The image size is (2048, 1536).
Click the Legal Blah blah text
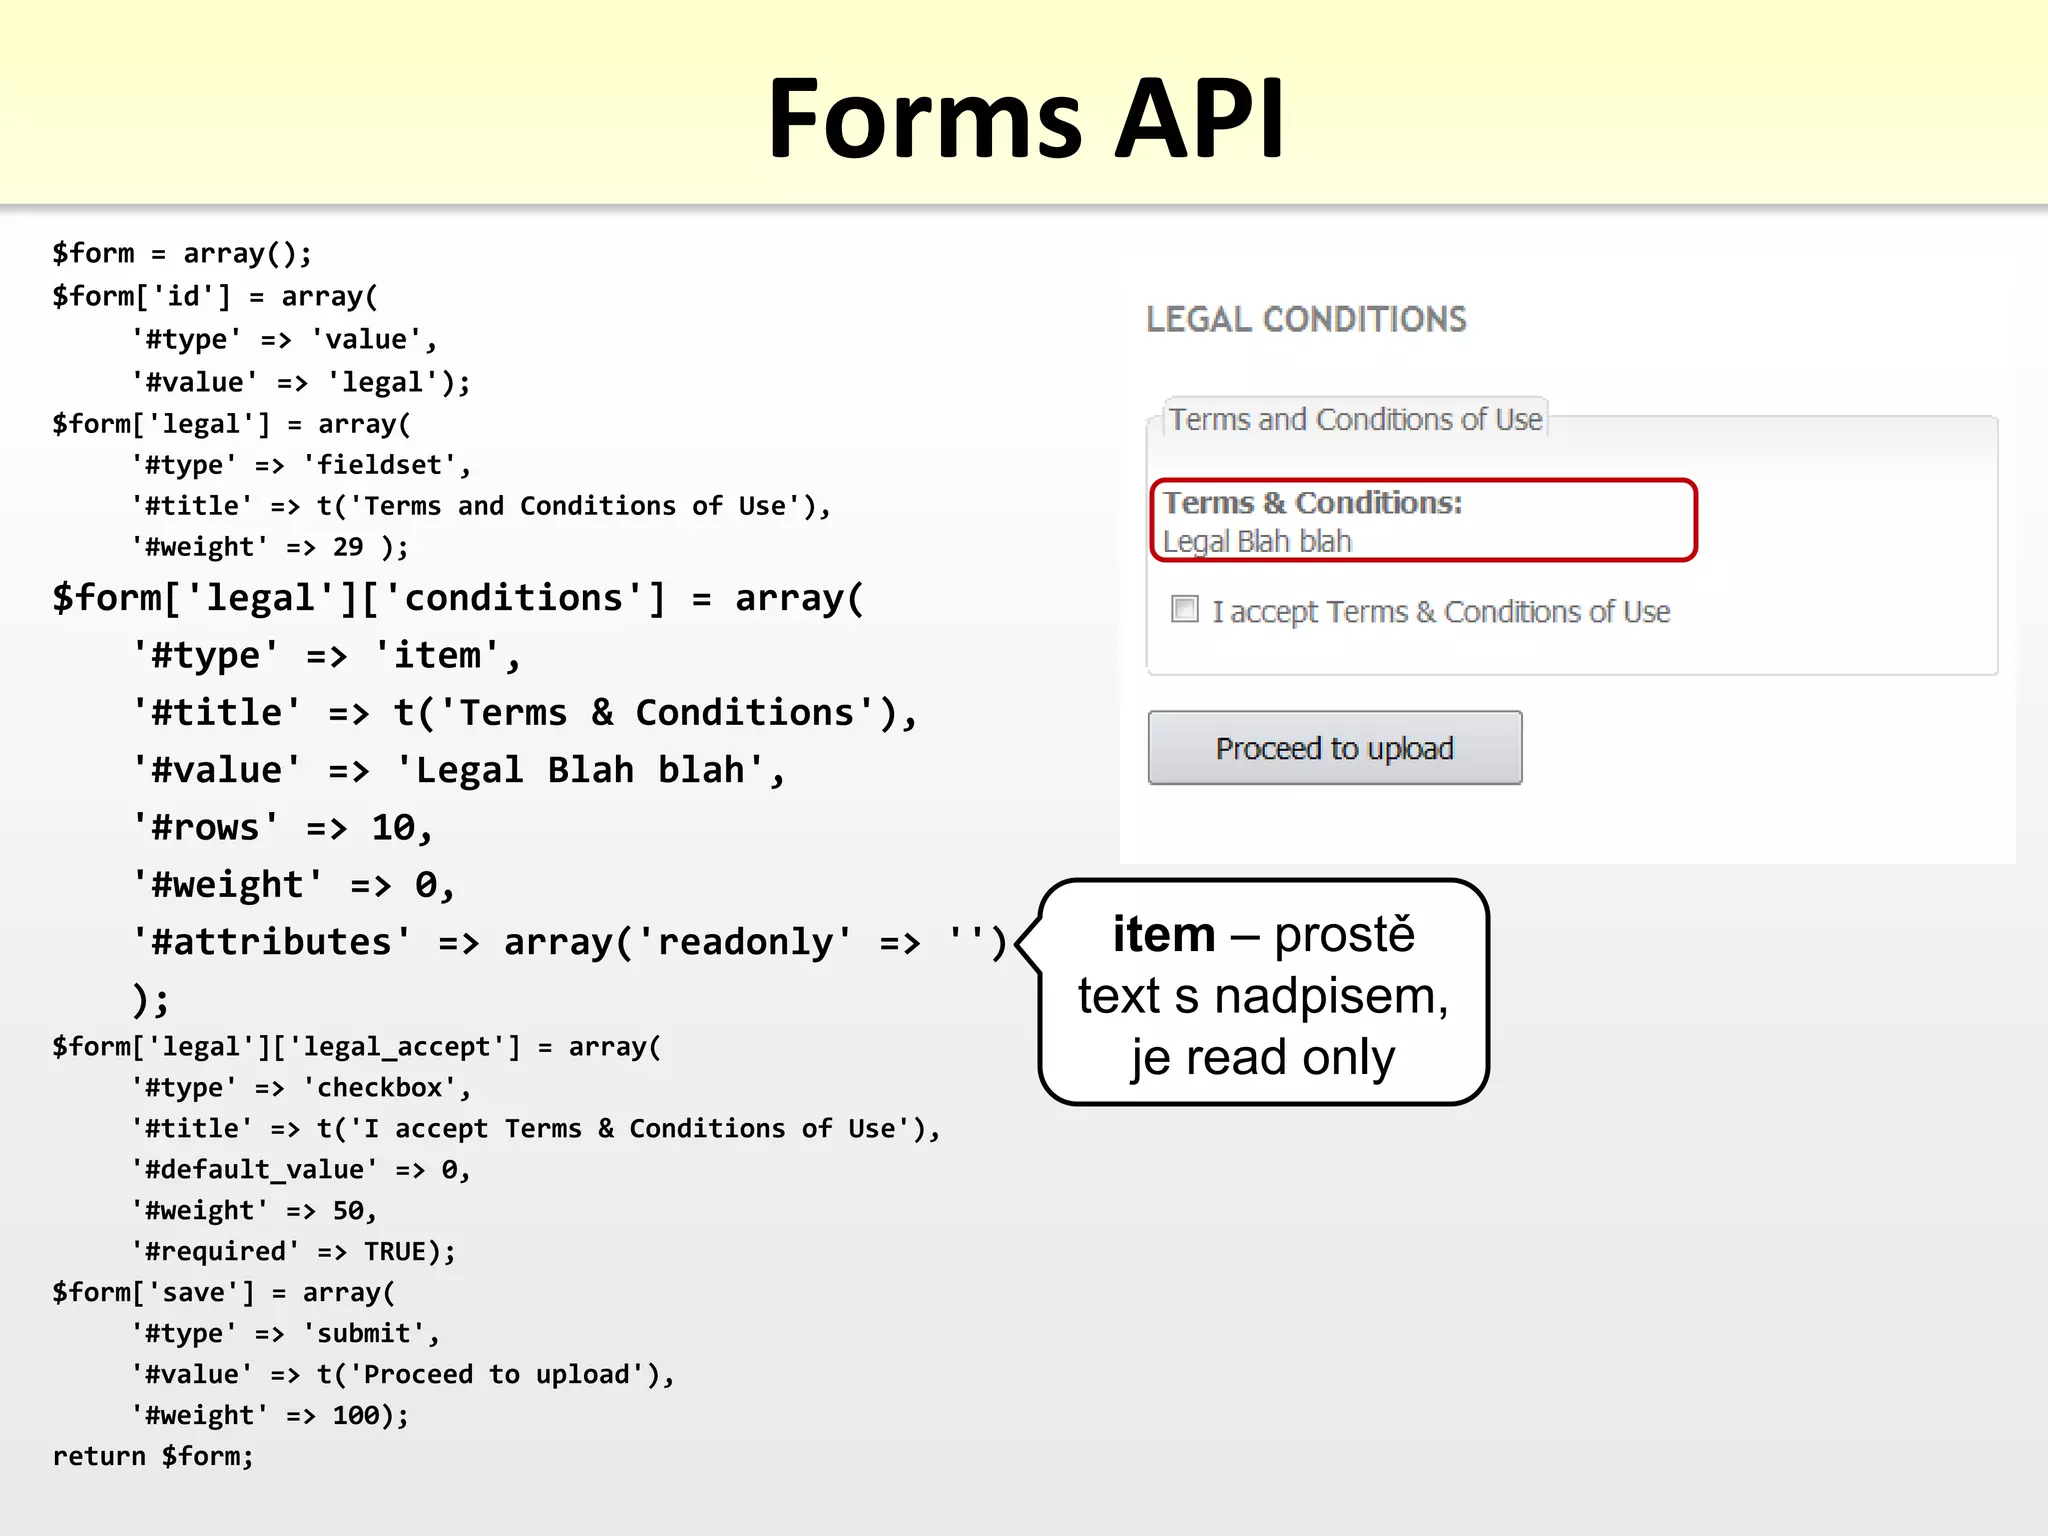[x=1257, y=542]
